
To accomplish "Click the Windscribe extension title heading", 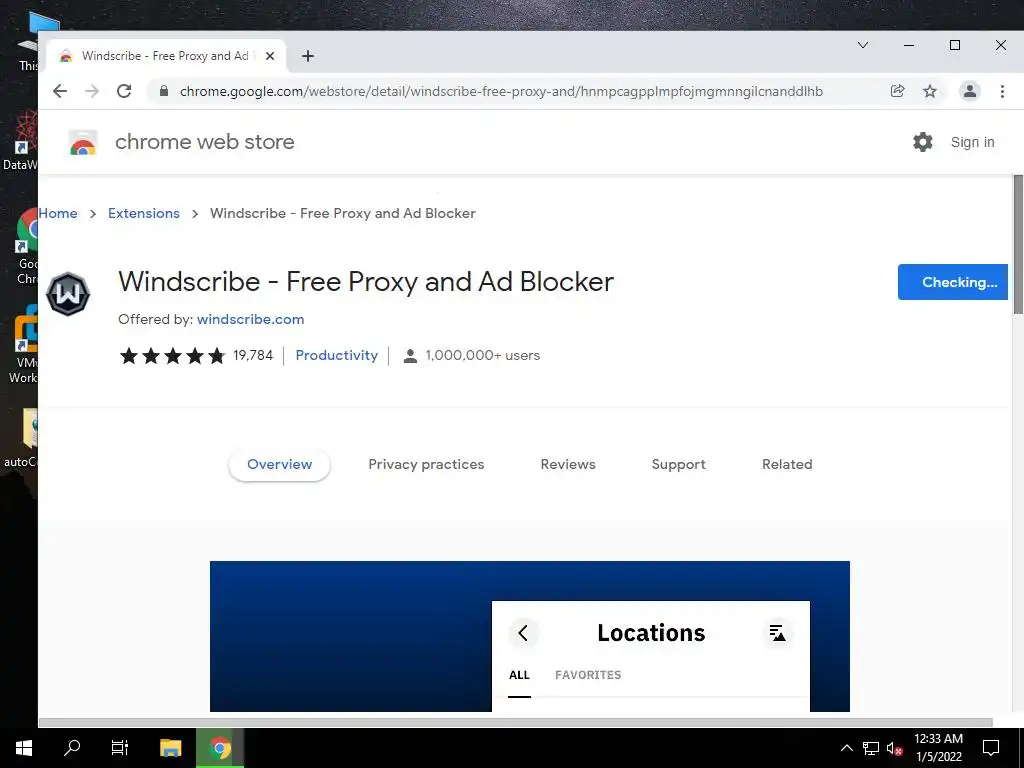I will point(366,282).
